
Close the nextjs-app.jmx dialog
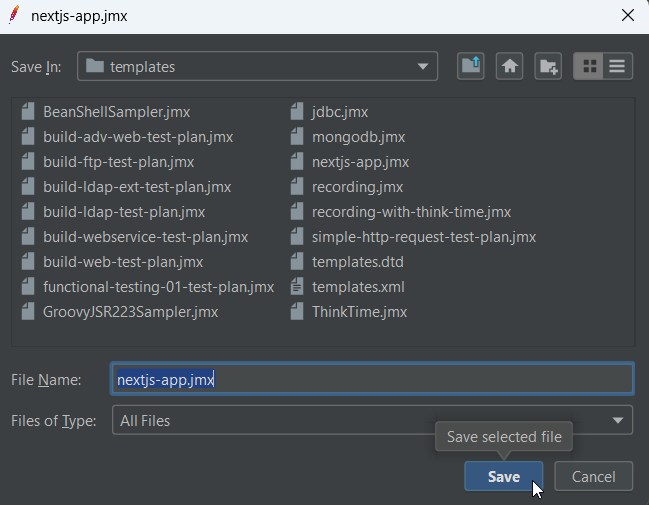[x=628, y=15]
